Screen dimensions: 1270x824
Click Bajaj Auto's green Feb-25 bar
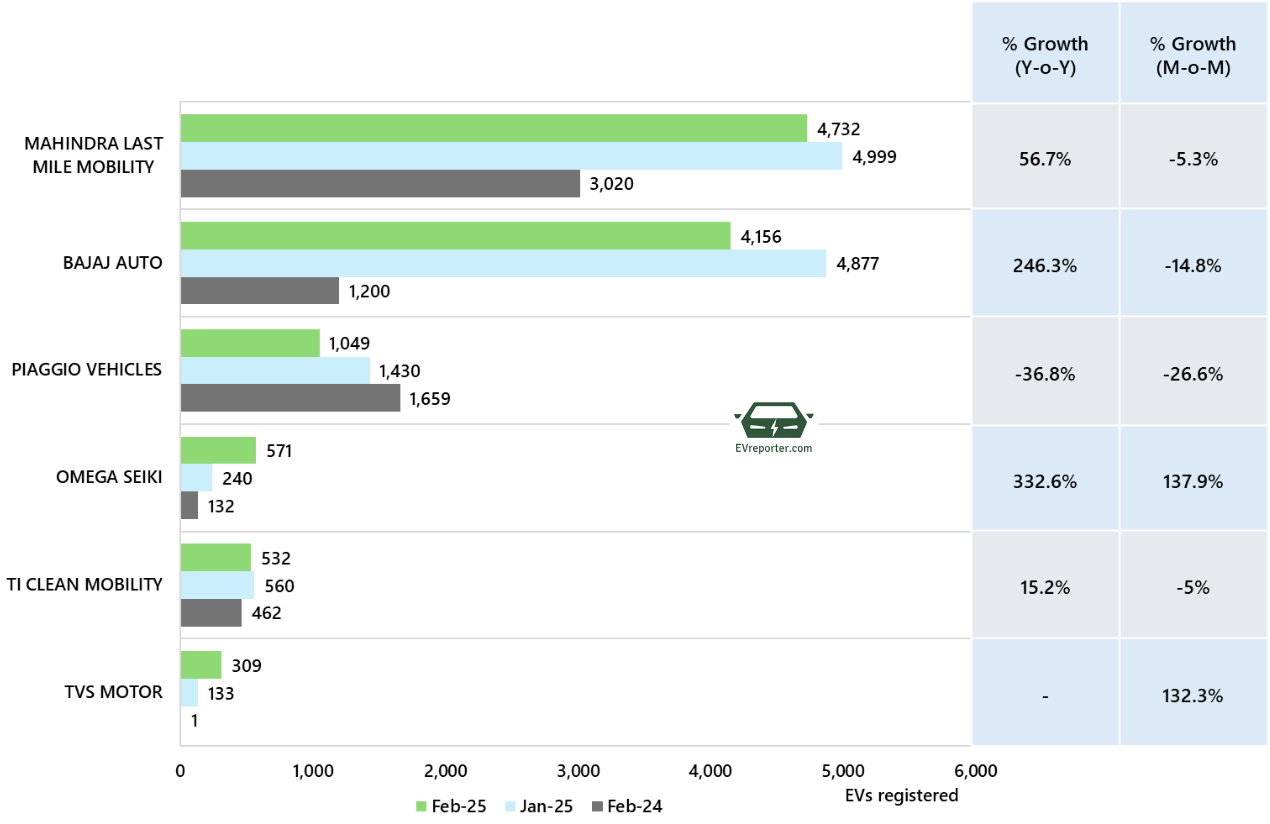click(x=456, y=236)
